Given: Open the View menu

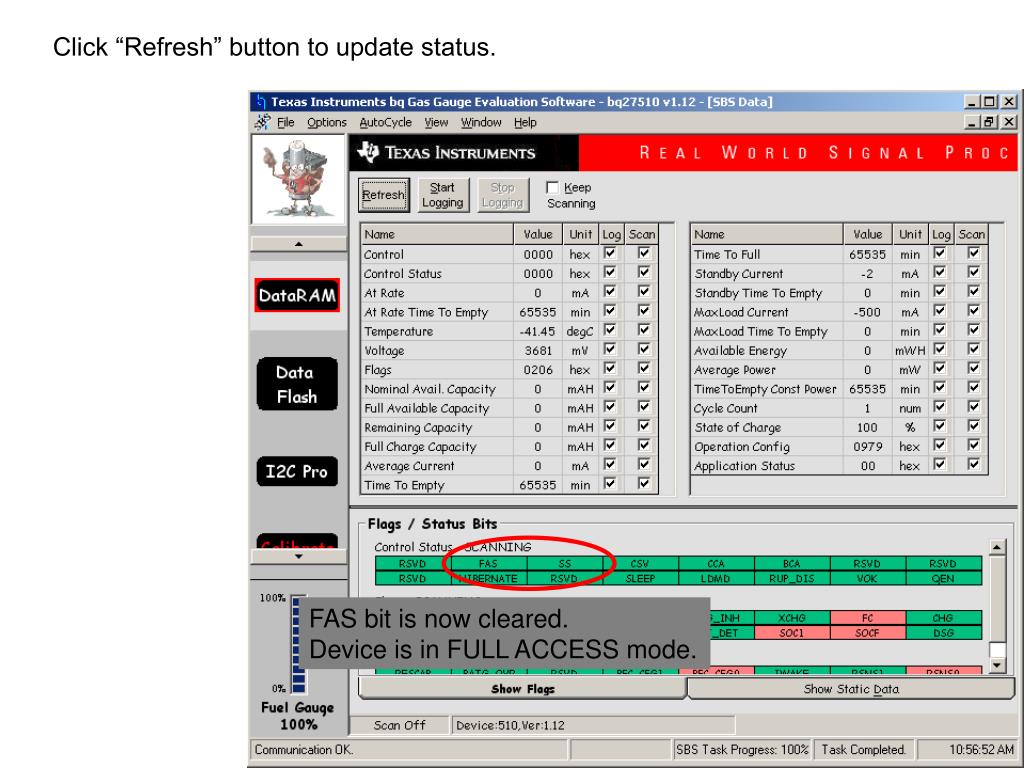Looking at the screenshot, I should click(436, 122).
